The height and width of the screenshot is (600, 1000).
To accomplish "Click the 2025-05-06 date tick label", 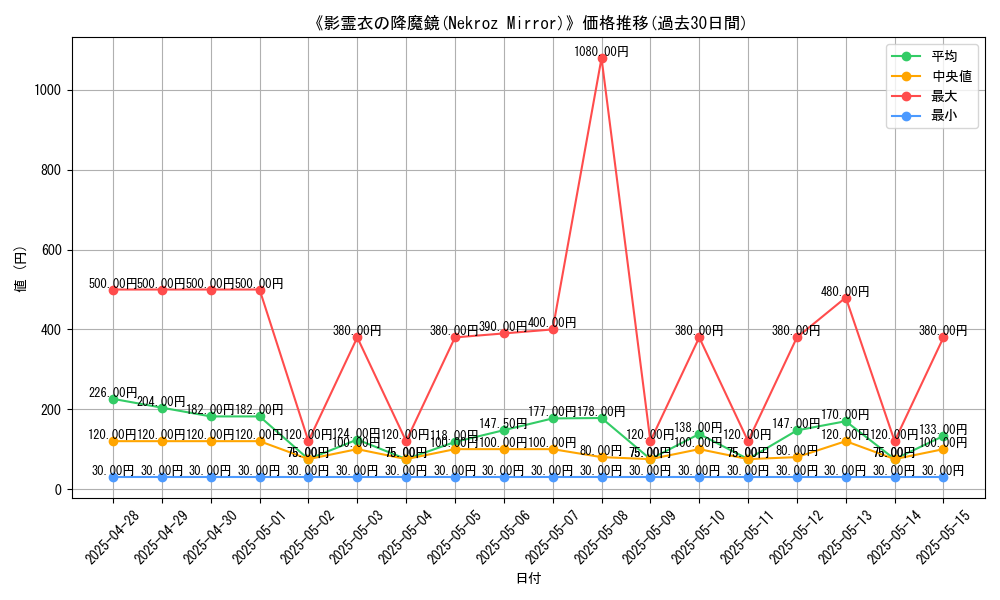I will click(x=503, y=537).
